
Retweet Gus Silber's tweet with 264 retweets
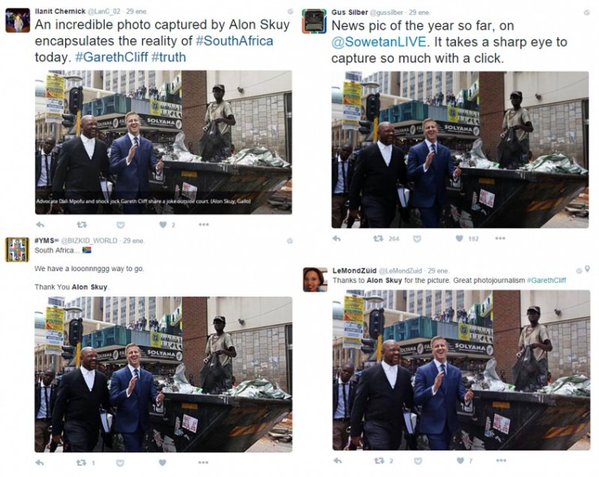click(x=378, y=239)
